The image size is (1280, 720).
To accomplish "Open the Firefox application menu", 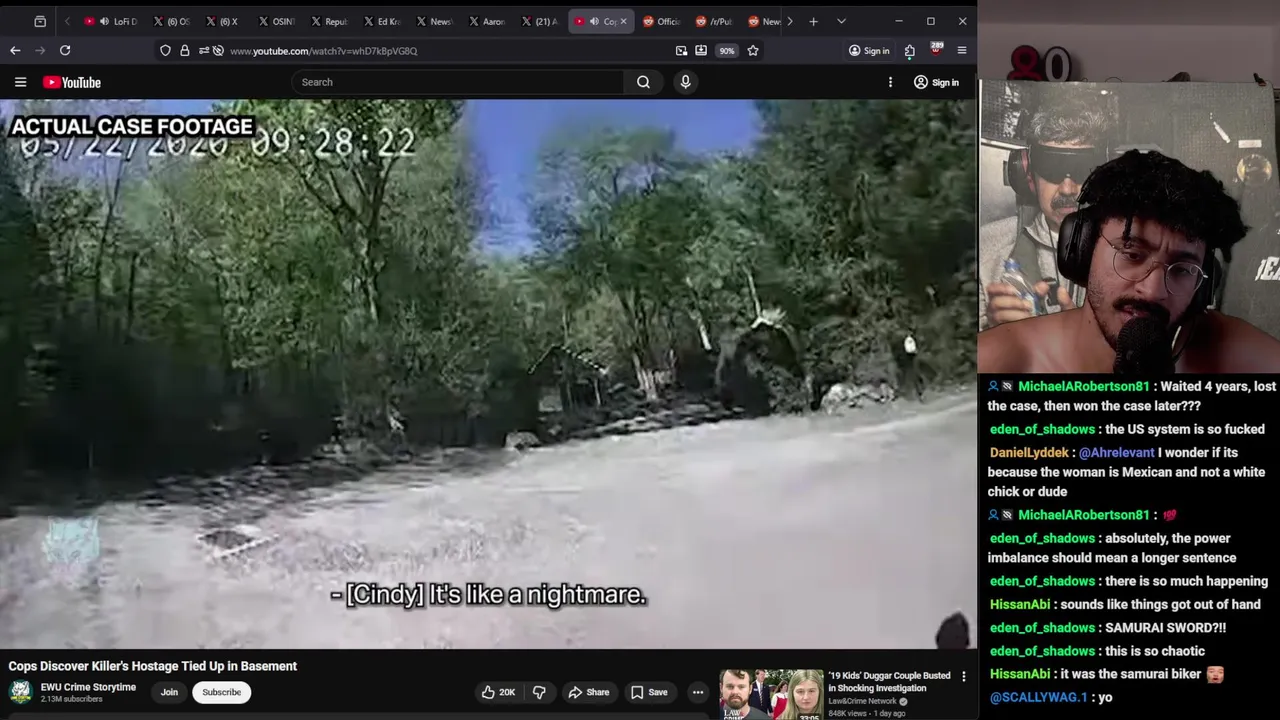I will point(962,50).
